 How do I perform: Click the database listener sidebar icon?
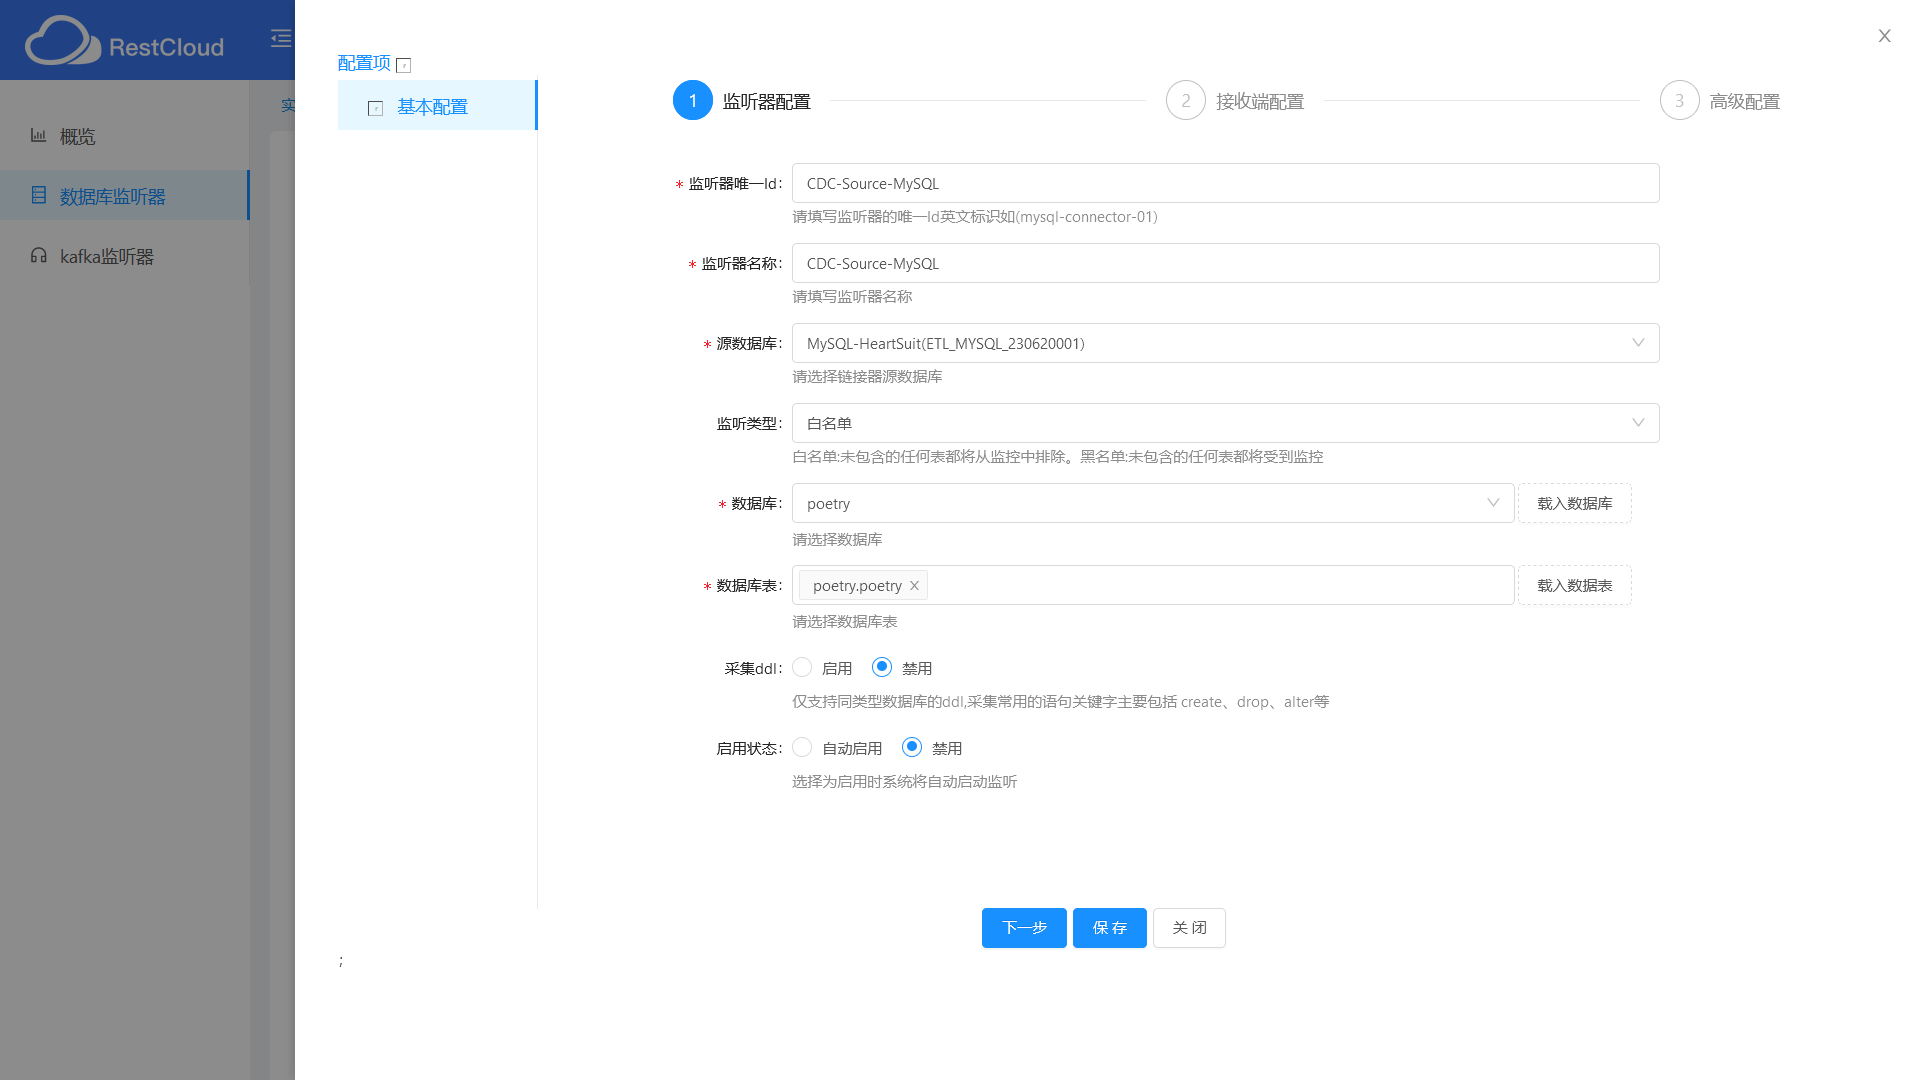[x=38, y=195]
